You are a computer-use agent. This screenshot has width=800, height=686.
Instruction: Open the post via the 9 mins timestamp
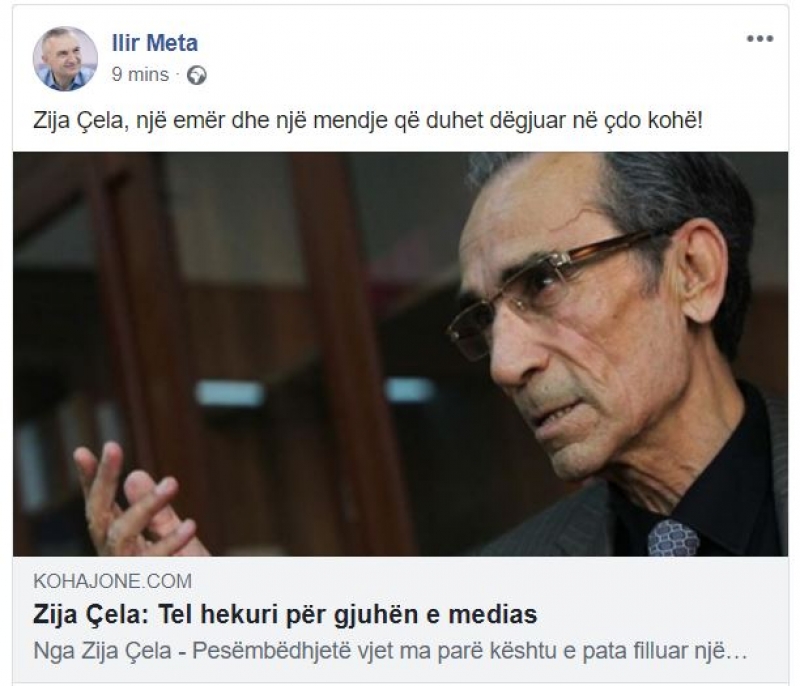[140, 74]
